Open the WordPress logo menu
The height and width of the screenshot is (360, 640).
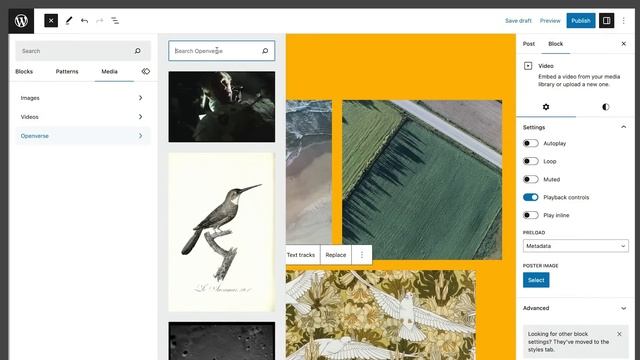pos(21,21)
